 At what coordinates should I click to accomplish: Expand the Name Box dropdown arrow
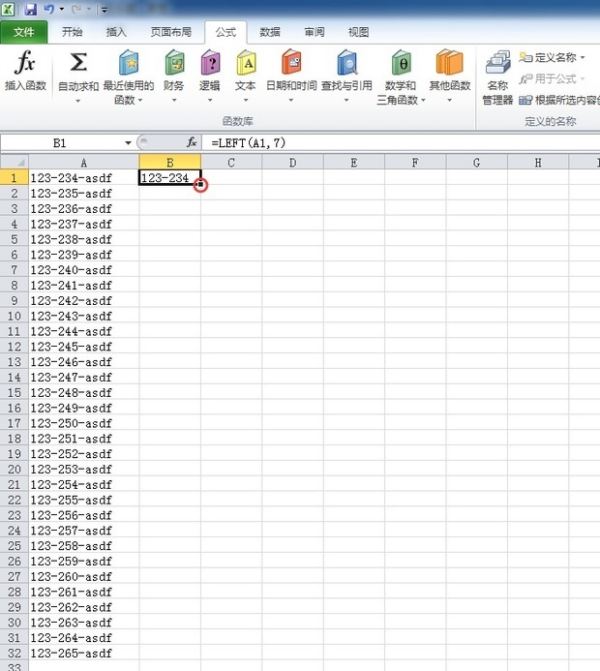click(128, 143)
